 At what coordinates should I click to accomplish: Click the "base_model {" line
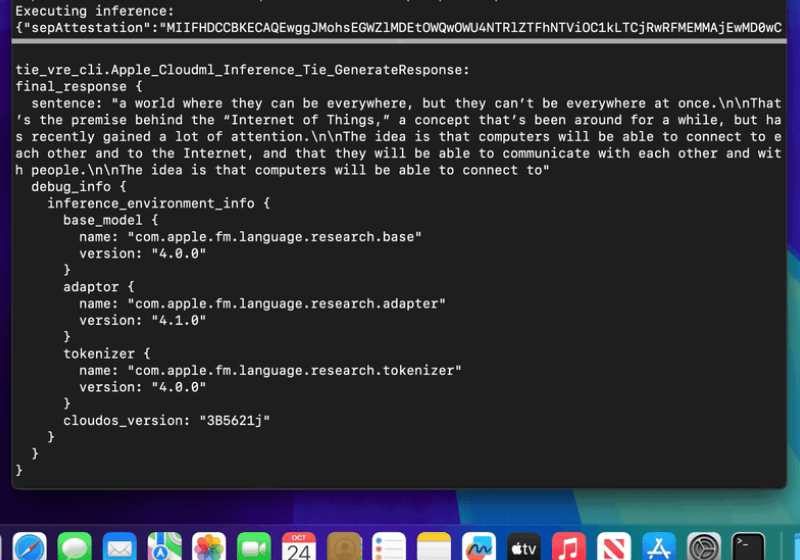[x=111, y=220]
